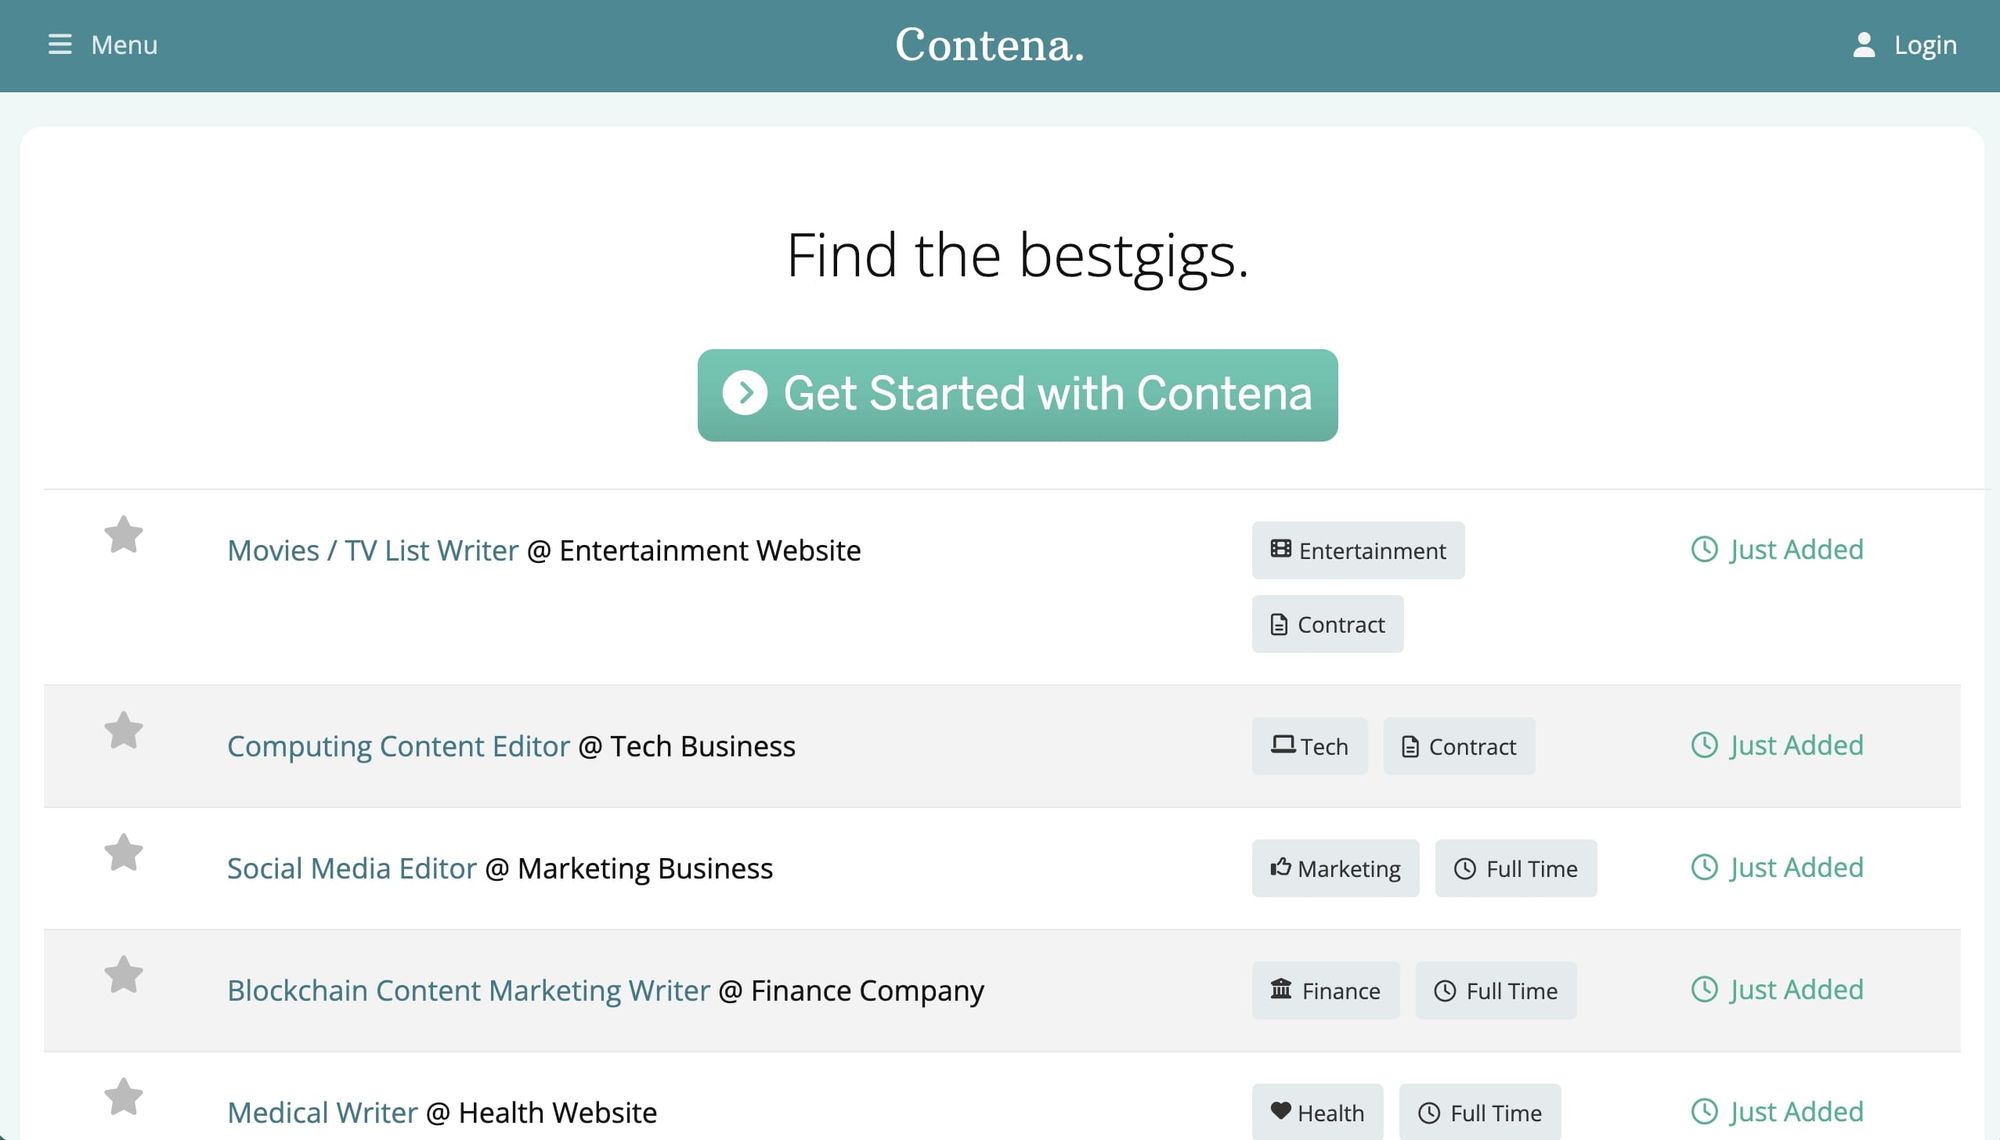Click the Marketing thumbs-up icon
The height and width of the screenshot is (1140, 2000).
pyautogui.click(x=1280, y=868)
